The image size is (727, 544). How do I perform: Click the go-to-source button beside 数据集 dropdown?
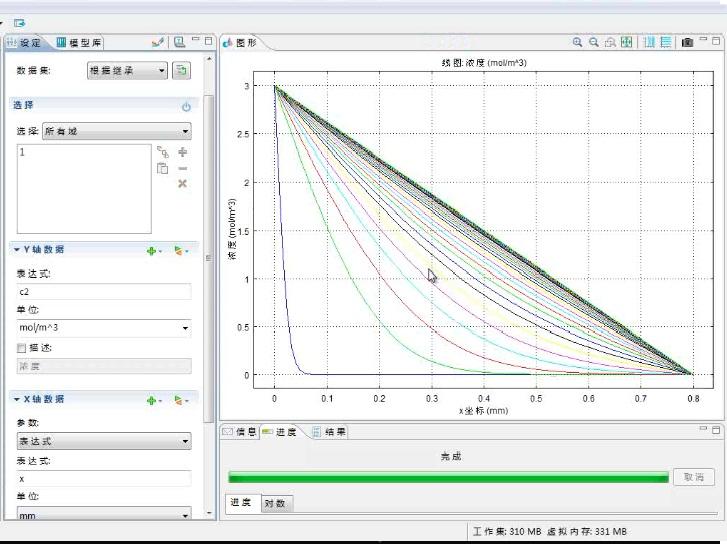(x=181, y=70)
